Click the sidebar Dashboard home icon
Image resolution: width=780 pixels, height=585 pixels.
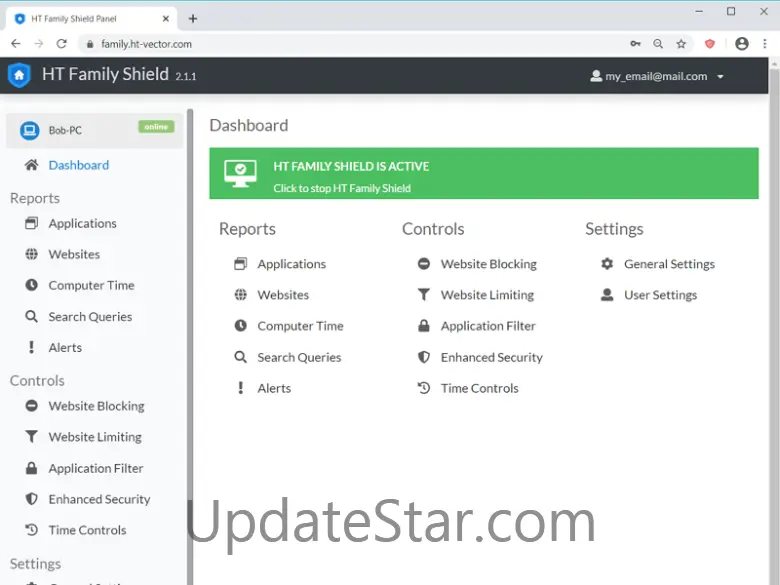(31, 165)
